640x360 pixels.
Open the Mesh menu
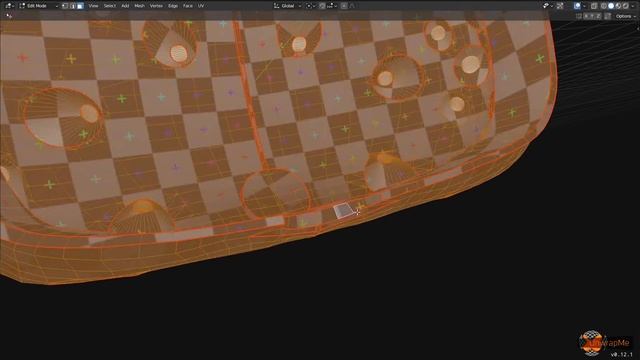139,6
